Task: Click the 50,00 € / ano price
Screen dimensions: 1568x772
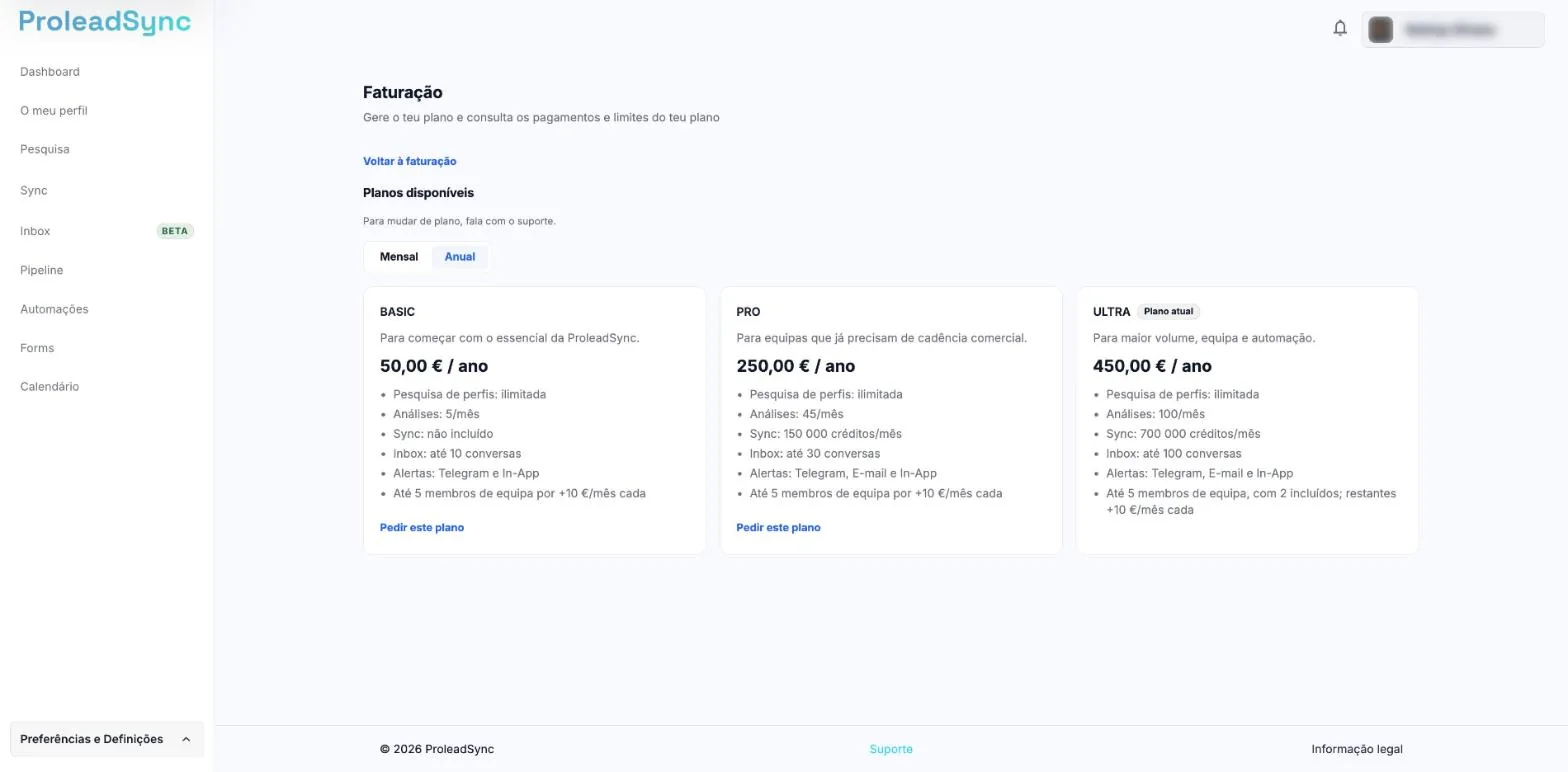Action: click(x=434, y=367)
